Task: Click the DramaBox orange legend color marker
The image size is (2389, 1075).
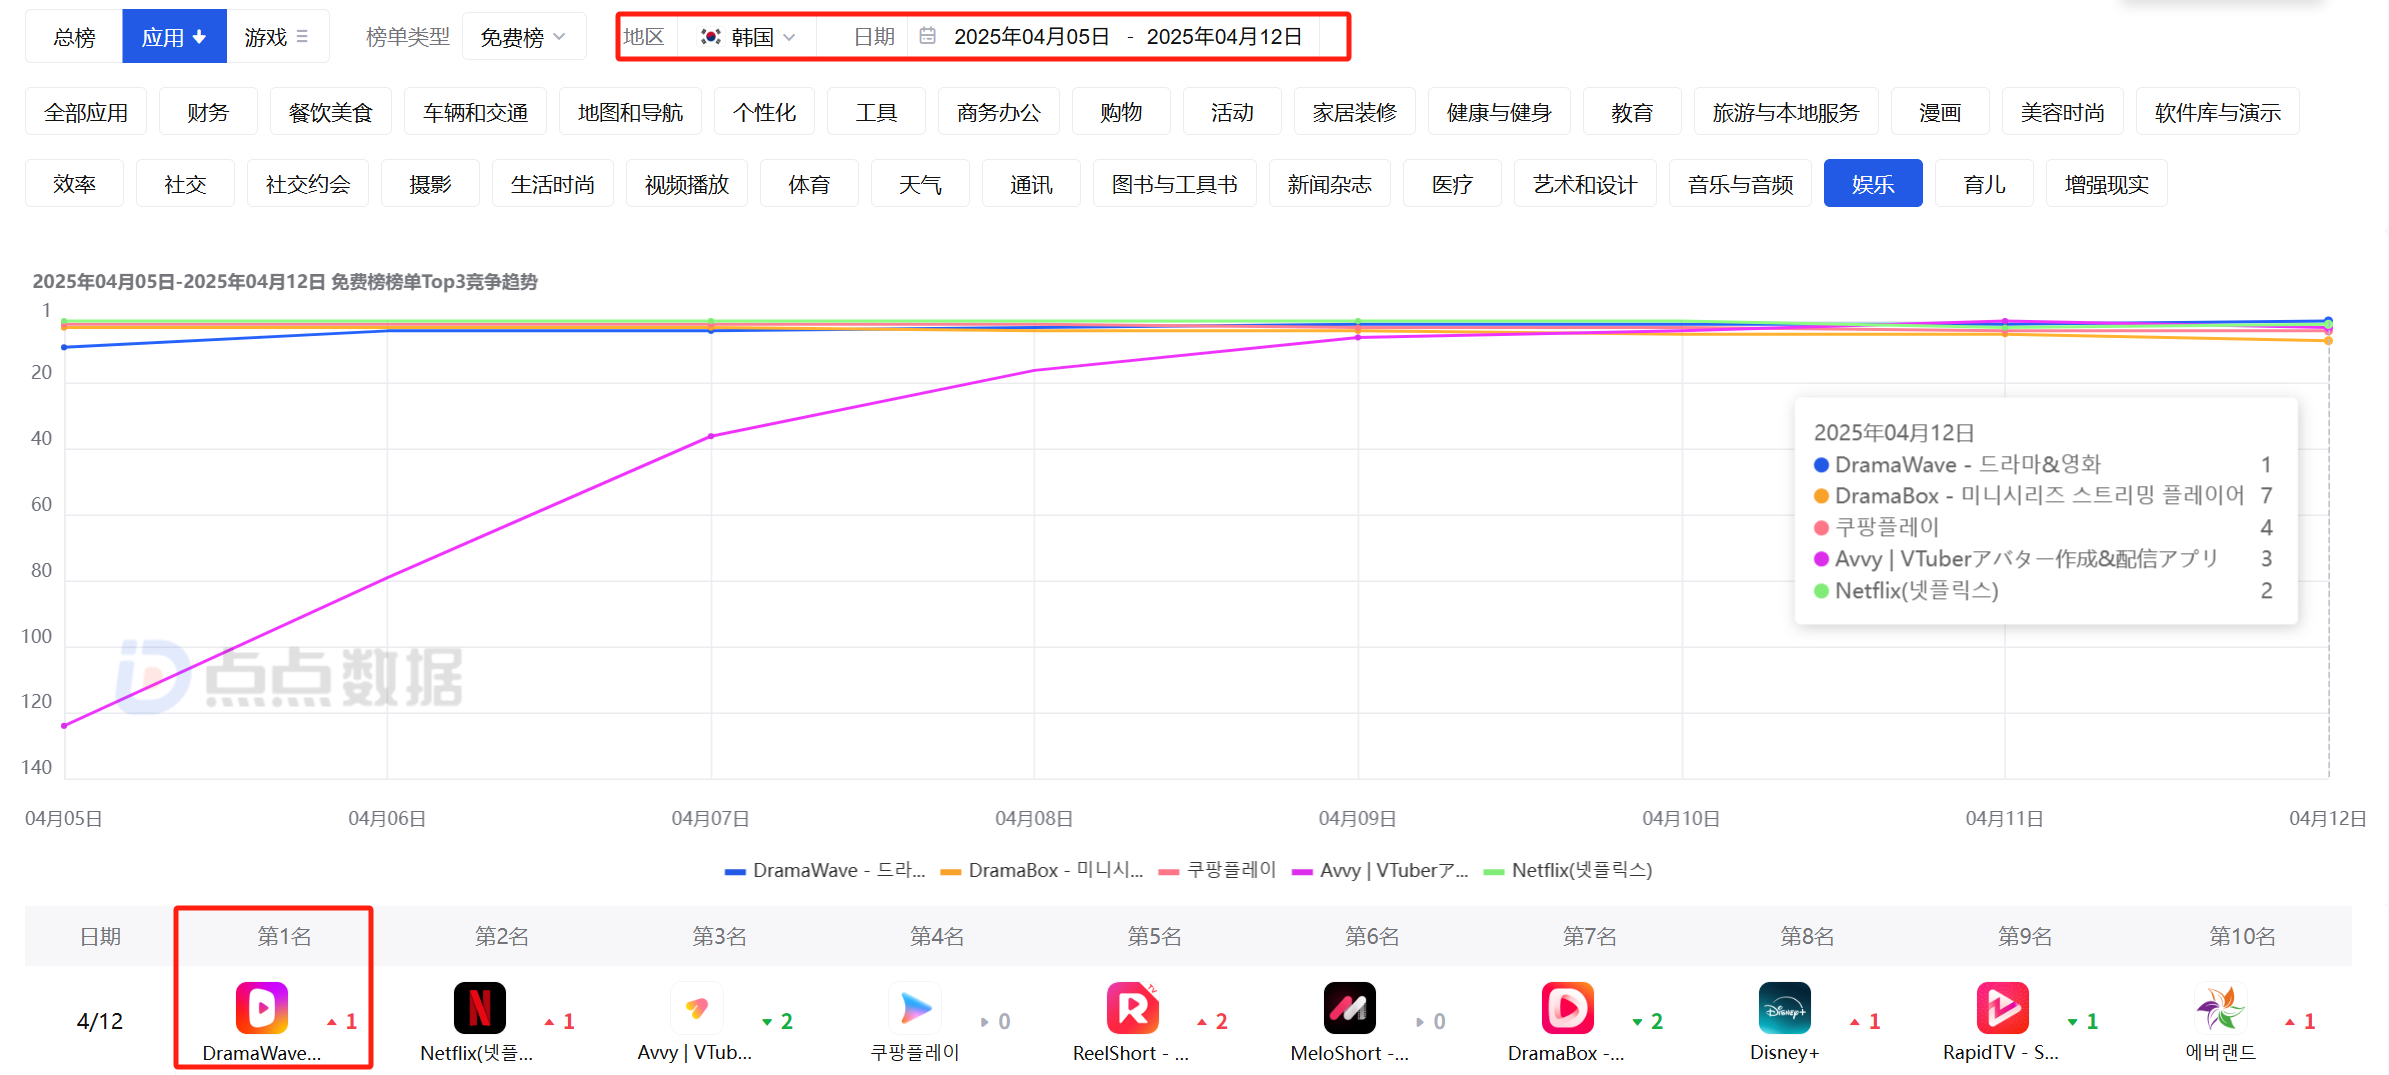Action: click(950, 872)
